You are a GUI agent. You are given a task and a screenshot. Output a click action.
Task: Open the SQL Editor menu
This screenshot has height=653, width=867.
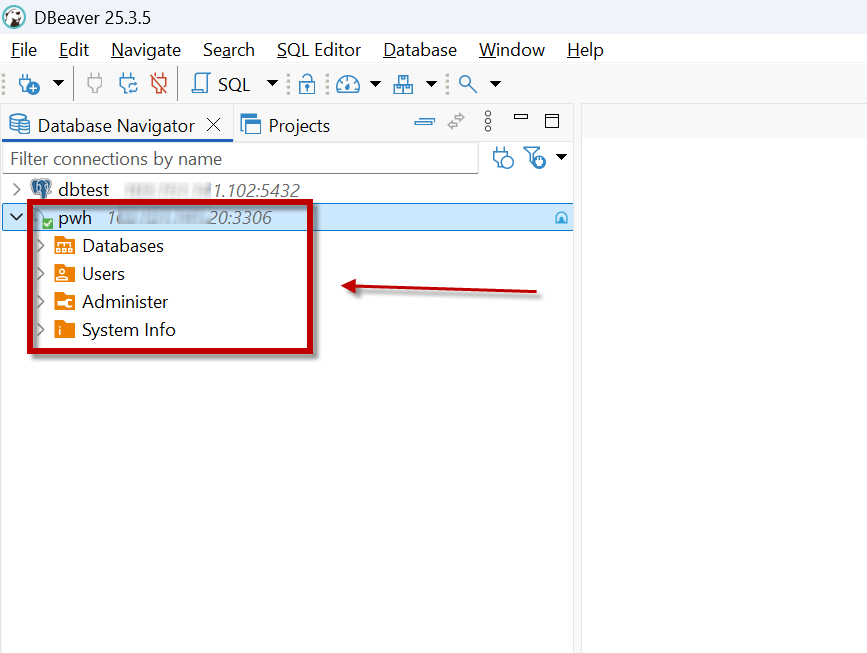pyautogui.click(x=319, y=50)
